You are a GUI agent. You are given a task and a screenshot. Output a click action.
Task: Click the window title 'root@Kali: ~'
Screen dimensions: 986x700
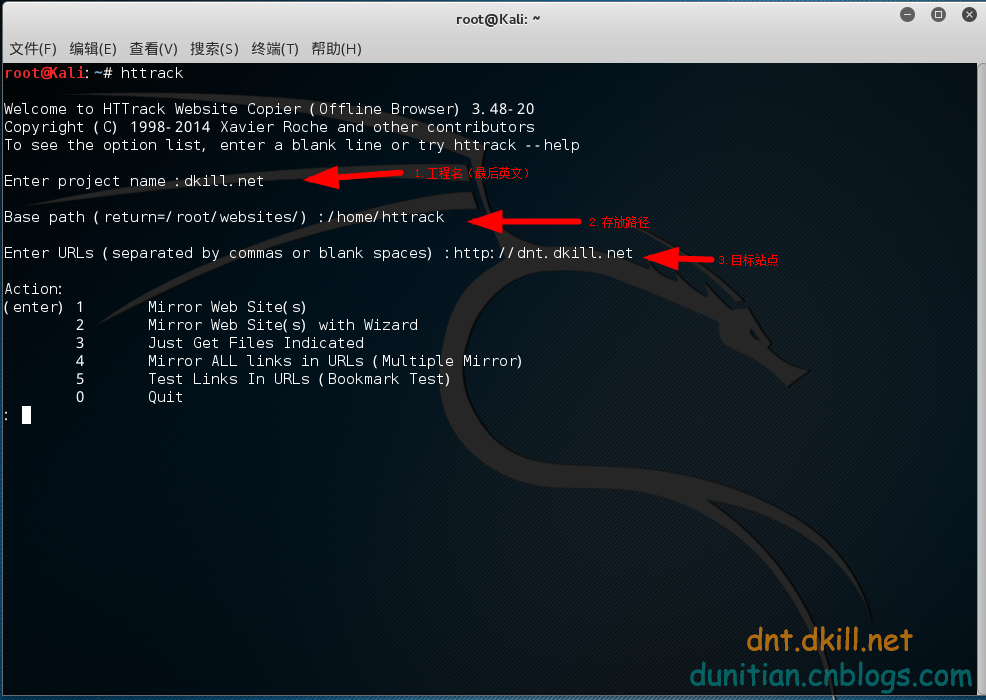498,19
